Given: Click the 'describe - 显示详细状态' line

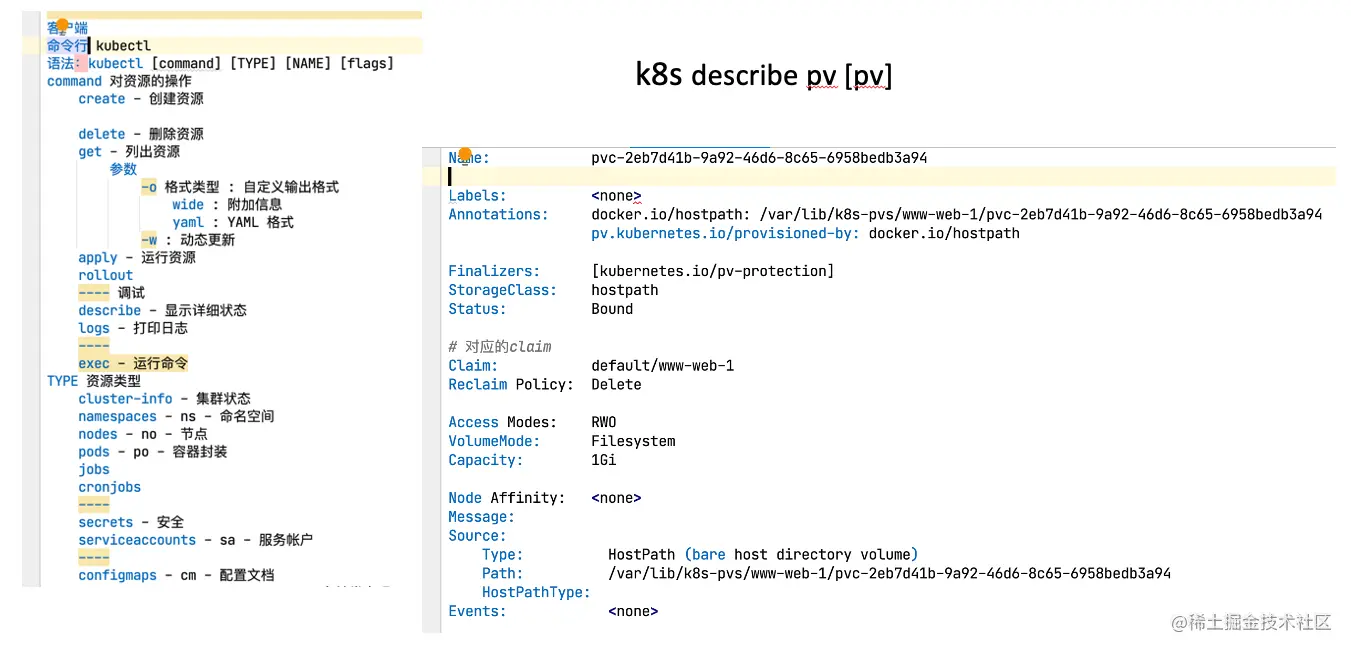Looking at the screenshot, I should coord(162,311).
